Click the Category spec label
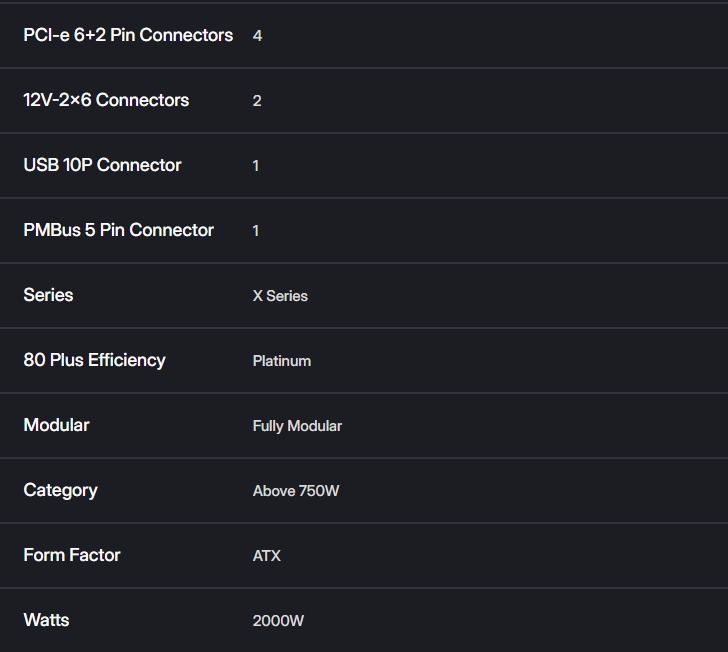The height and width of the screenshot is (652, 728). 61,490
